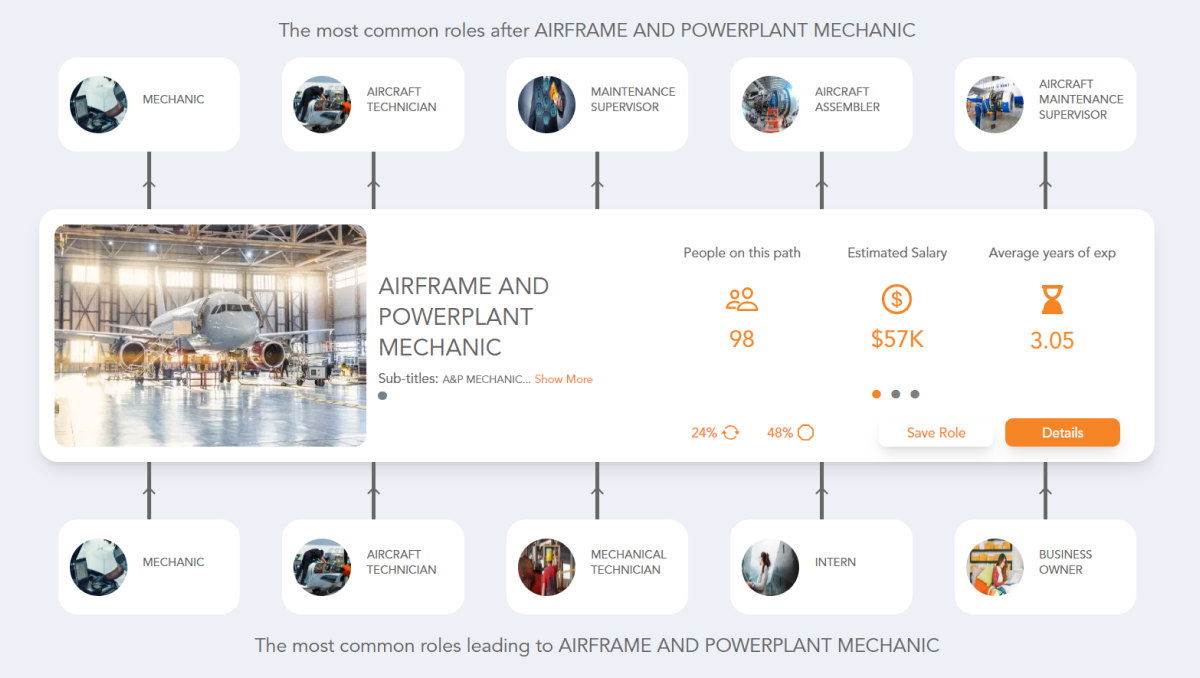
Task: Click the Business Owner circular photo icon
Action: (994, 567)
